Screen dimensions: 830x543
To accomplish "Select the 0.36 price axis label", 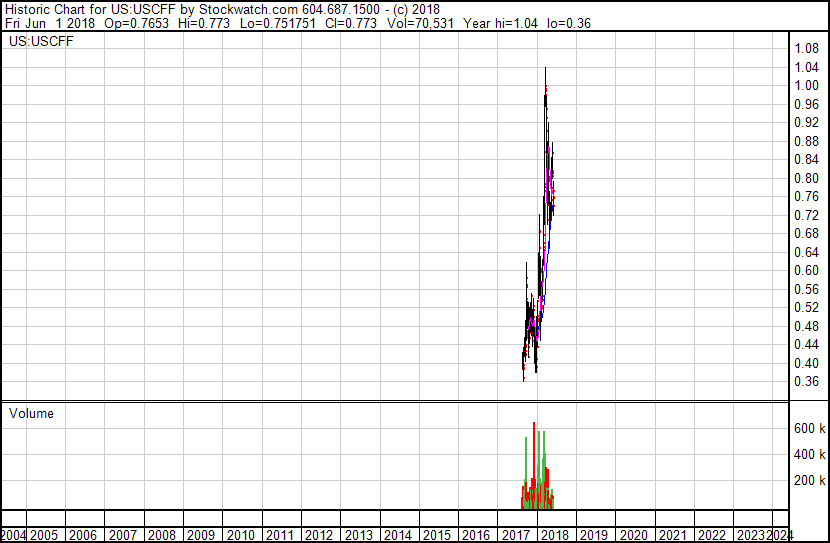I will [806, 382].
